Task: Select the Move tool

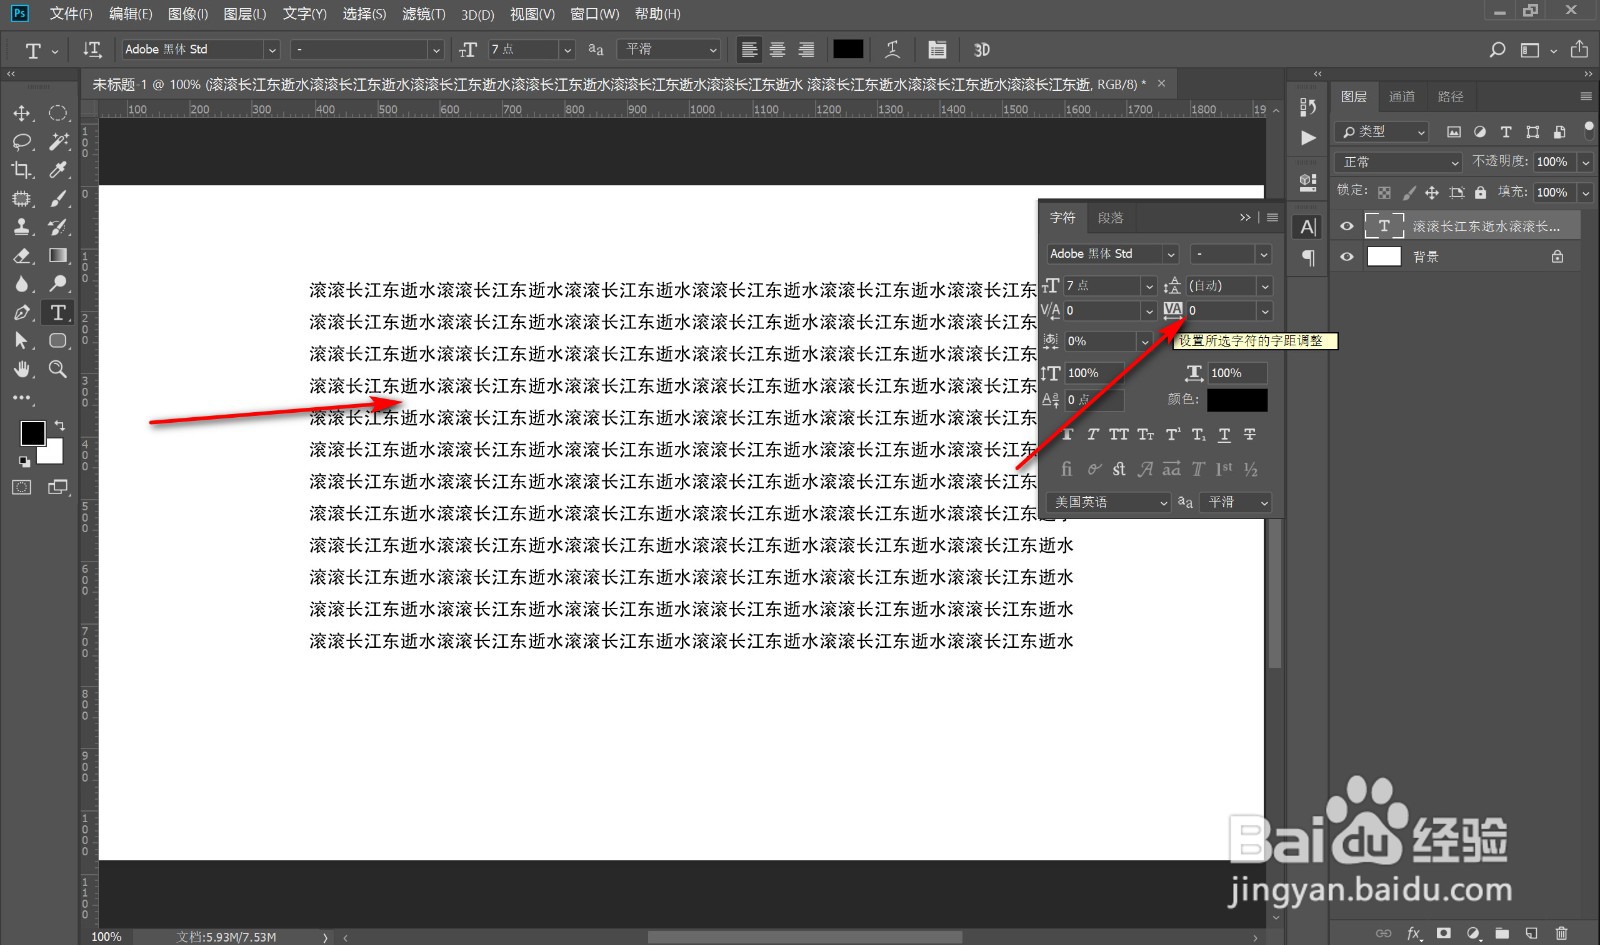Action: [22, 113]
